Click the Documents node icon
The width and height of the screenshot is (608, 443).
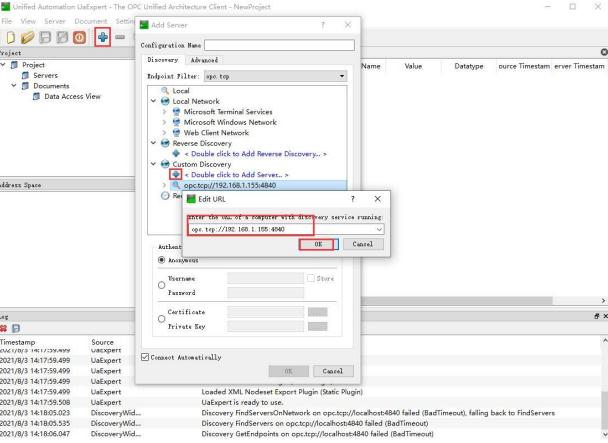[26, 86]
